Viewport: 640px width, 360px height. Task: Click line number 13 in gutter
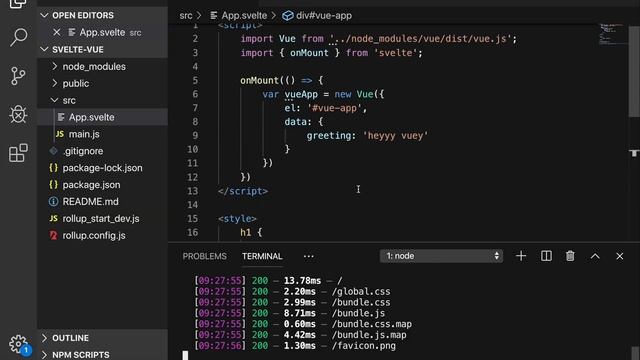click(193, 191)
